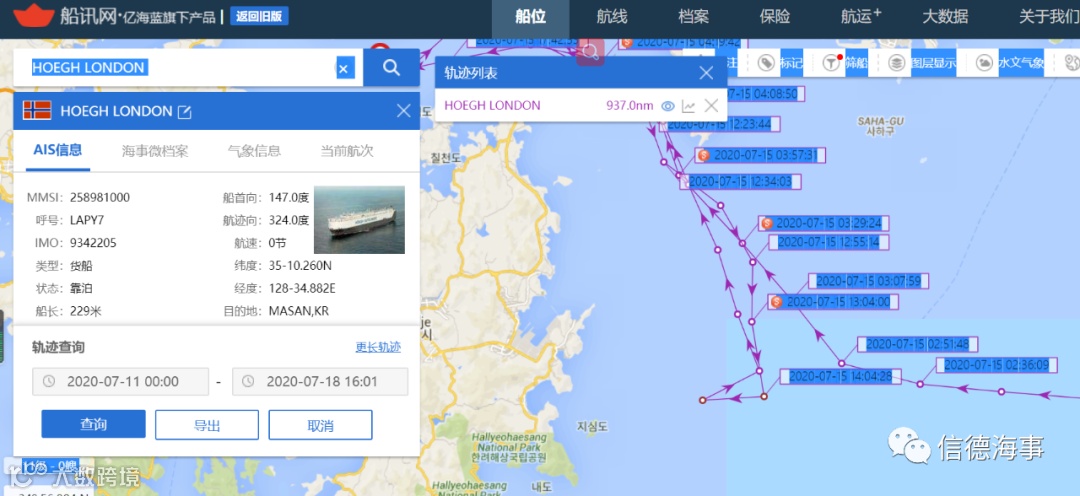Screen dimensions: 1080x496
Task: Open the 关于我们 top menu
Action: pyautogui.click(x=1048, y=17)
